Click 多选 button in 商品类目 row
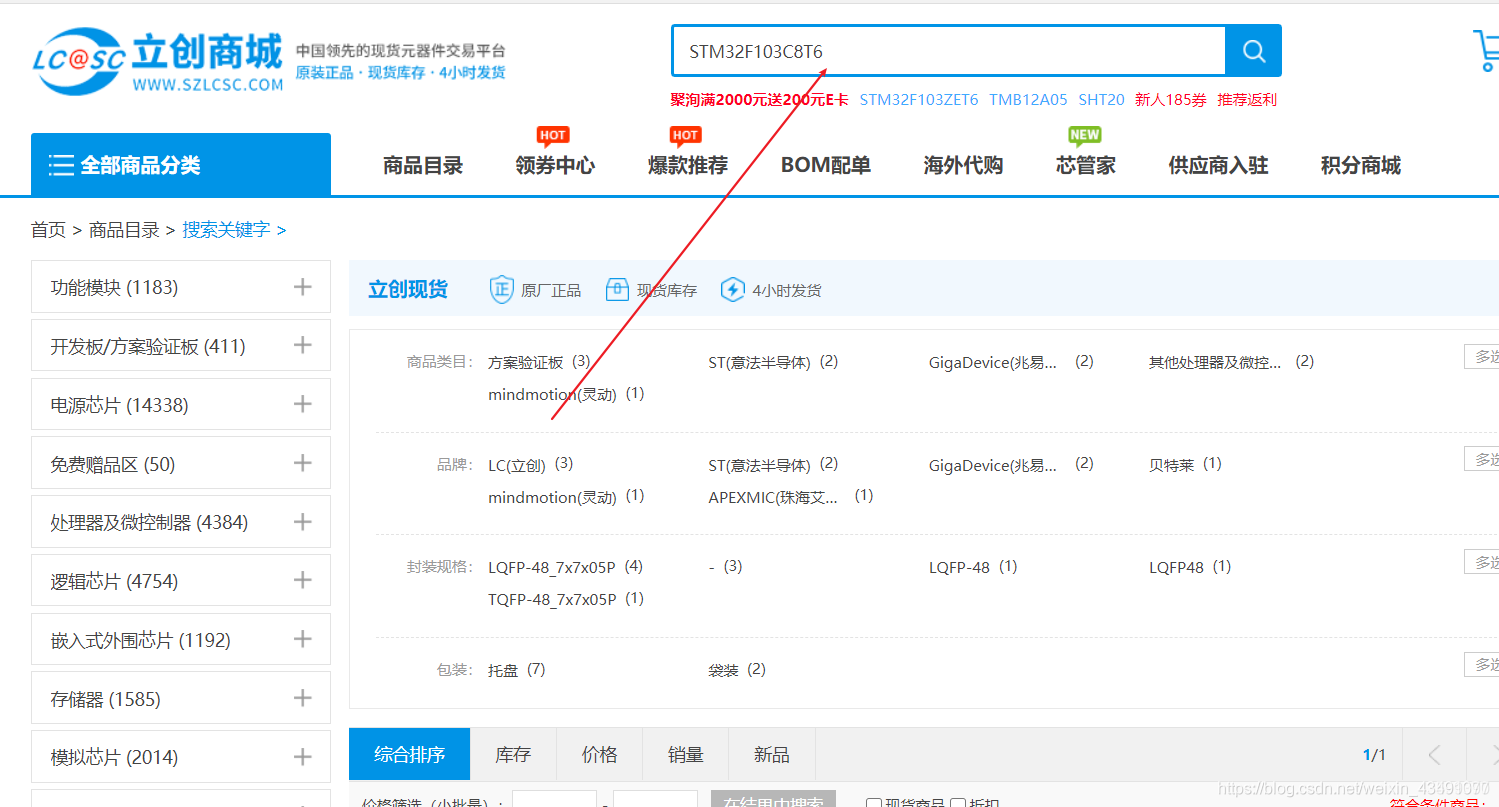Screen dimensions: 1499x807 coord(1482,356)
